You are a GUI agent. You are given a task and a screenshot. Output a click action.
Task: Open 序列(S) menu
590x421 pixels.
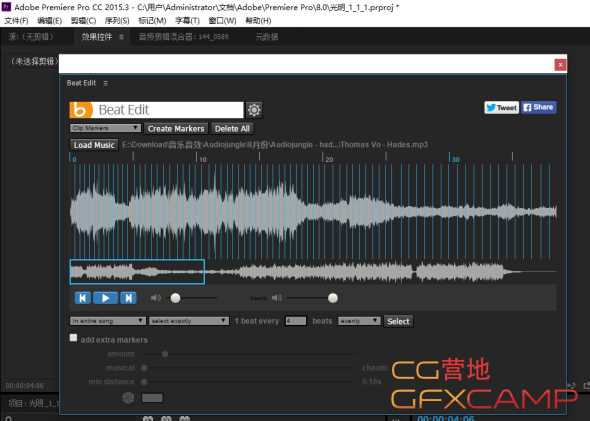click(117, 21)
